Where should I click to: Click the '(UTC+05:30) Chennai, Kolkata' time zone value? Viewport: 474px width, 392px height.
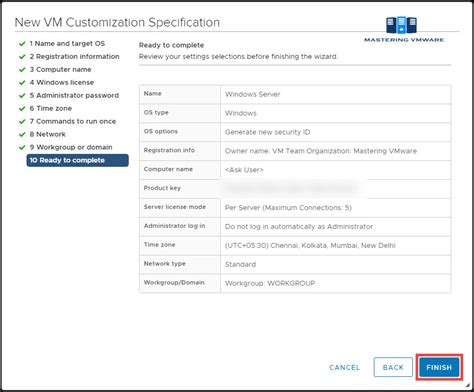310,246
